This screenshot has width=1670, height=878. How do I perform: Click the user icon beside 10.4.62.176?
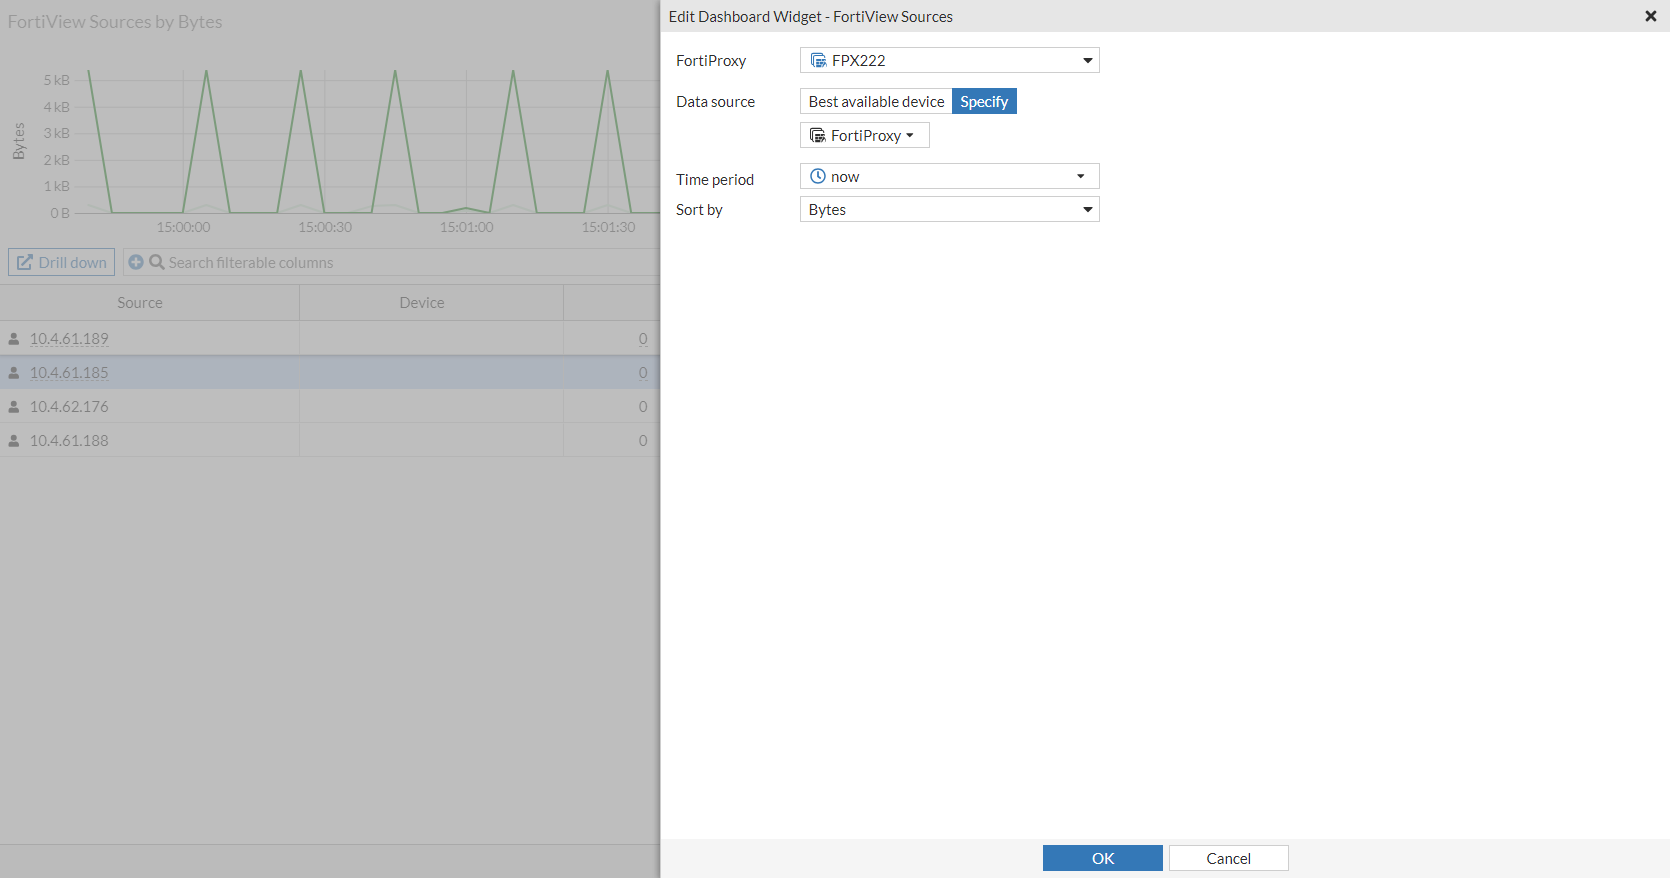(14, 407)
